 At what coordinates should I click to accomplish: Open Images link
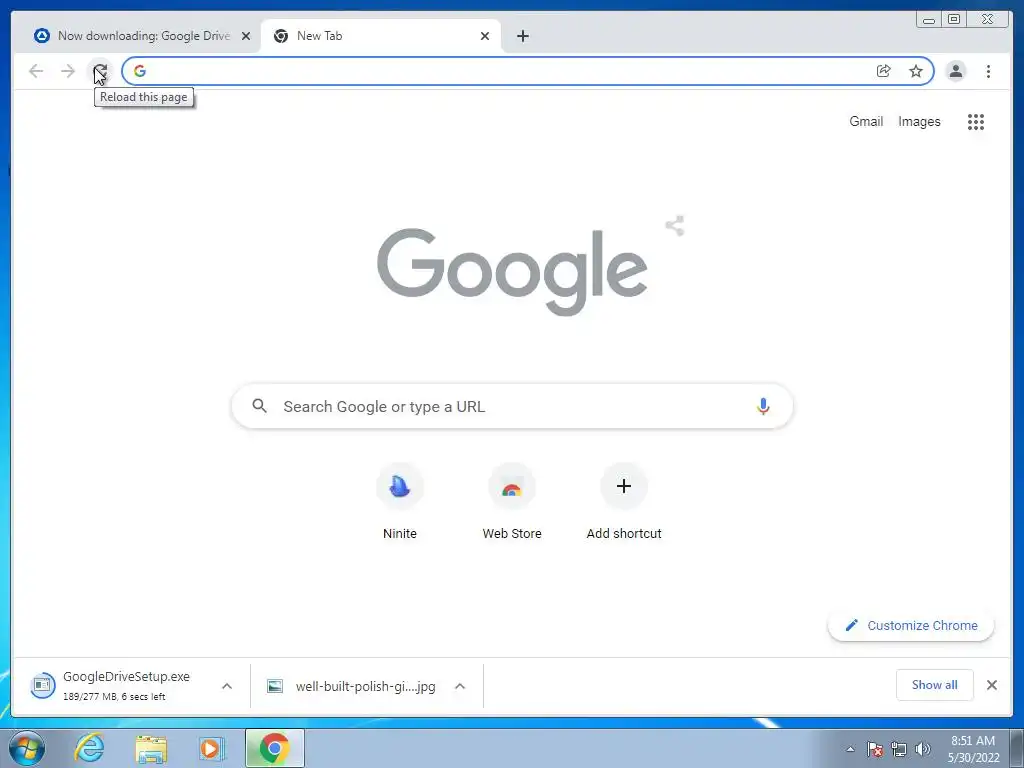(x=919, y=121)
